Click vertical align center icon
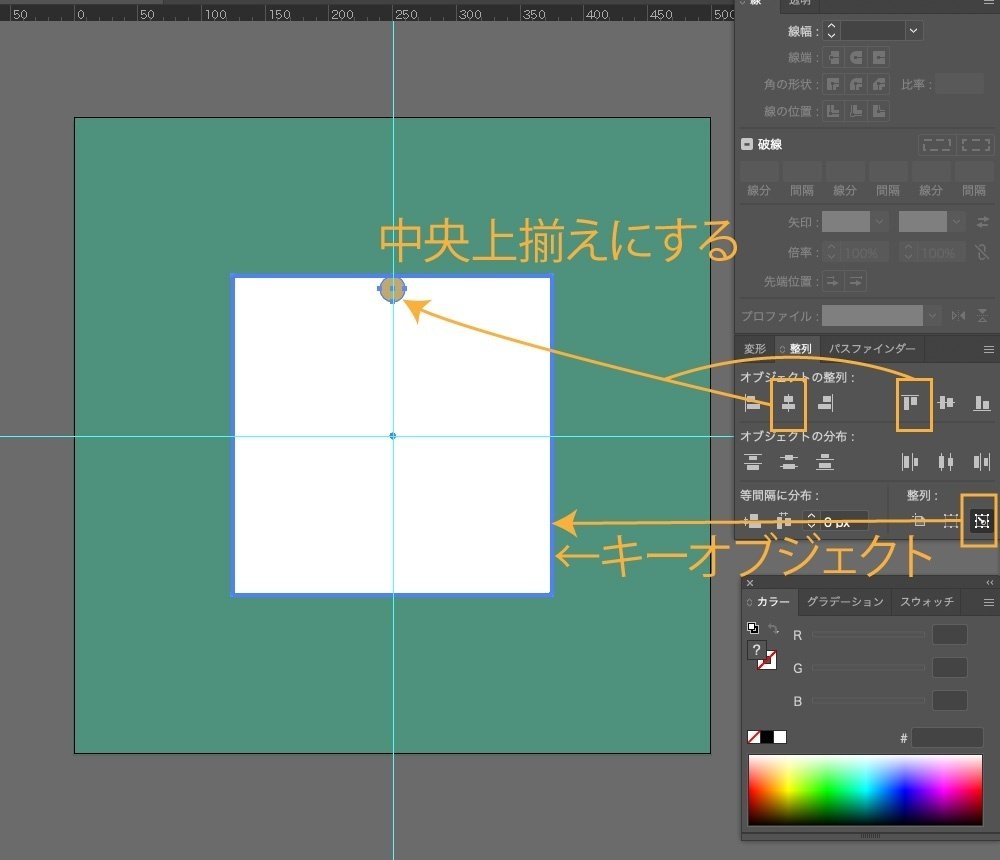The height and width of the screenshot is (860, 1000). (x=946, y=403)
